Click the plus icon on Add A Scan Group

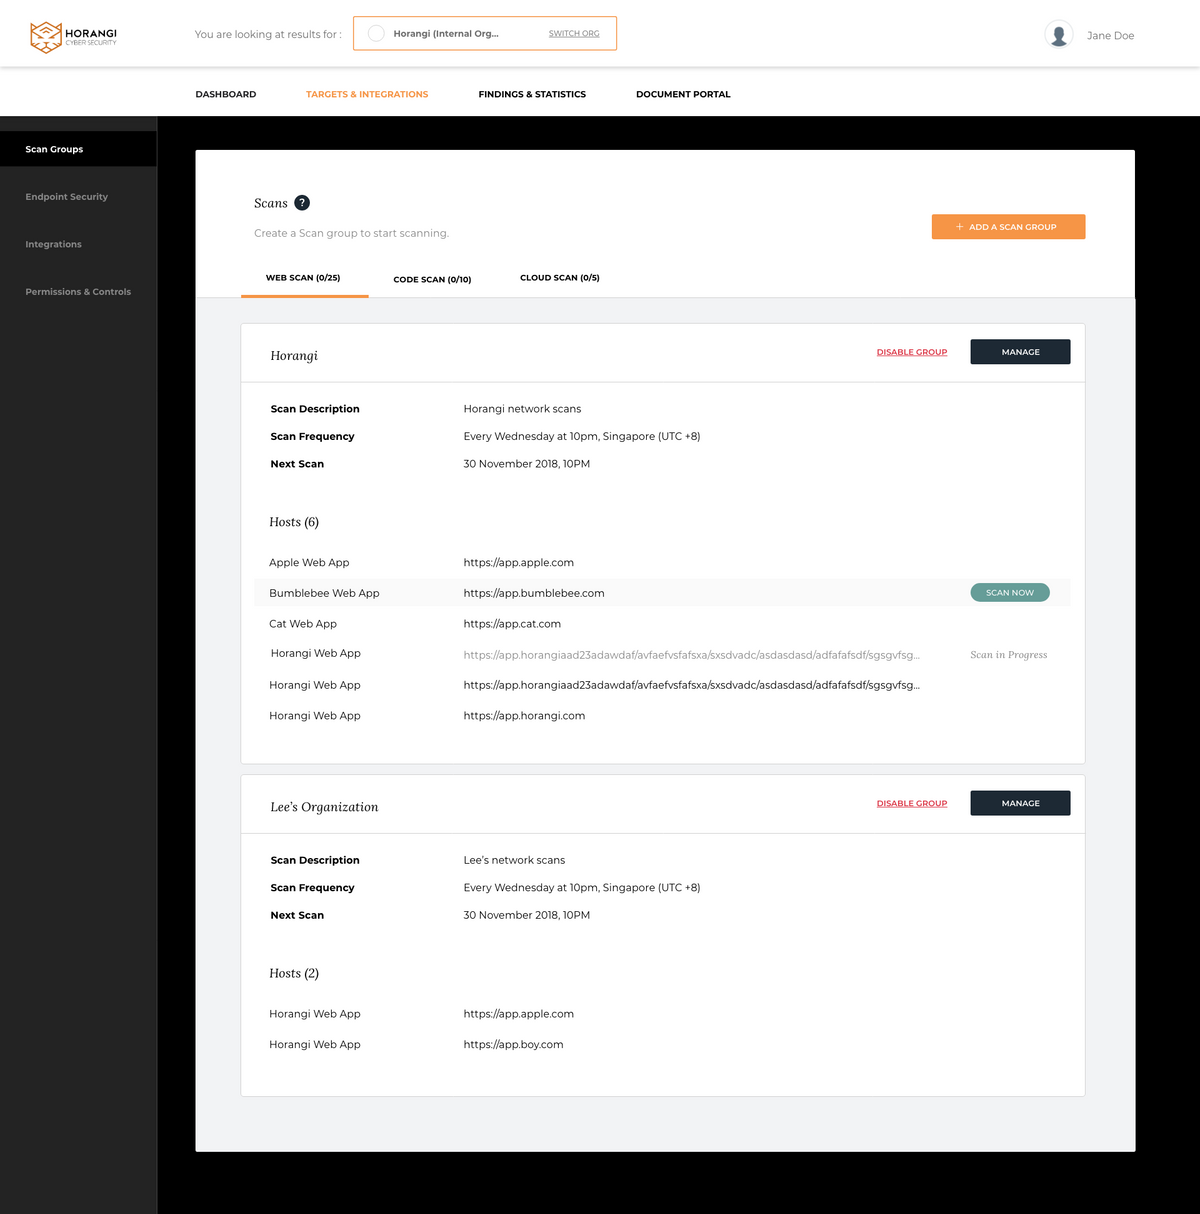(959, 227)
